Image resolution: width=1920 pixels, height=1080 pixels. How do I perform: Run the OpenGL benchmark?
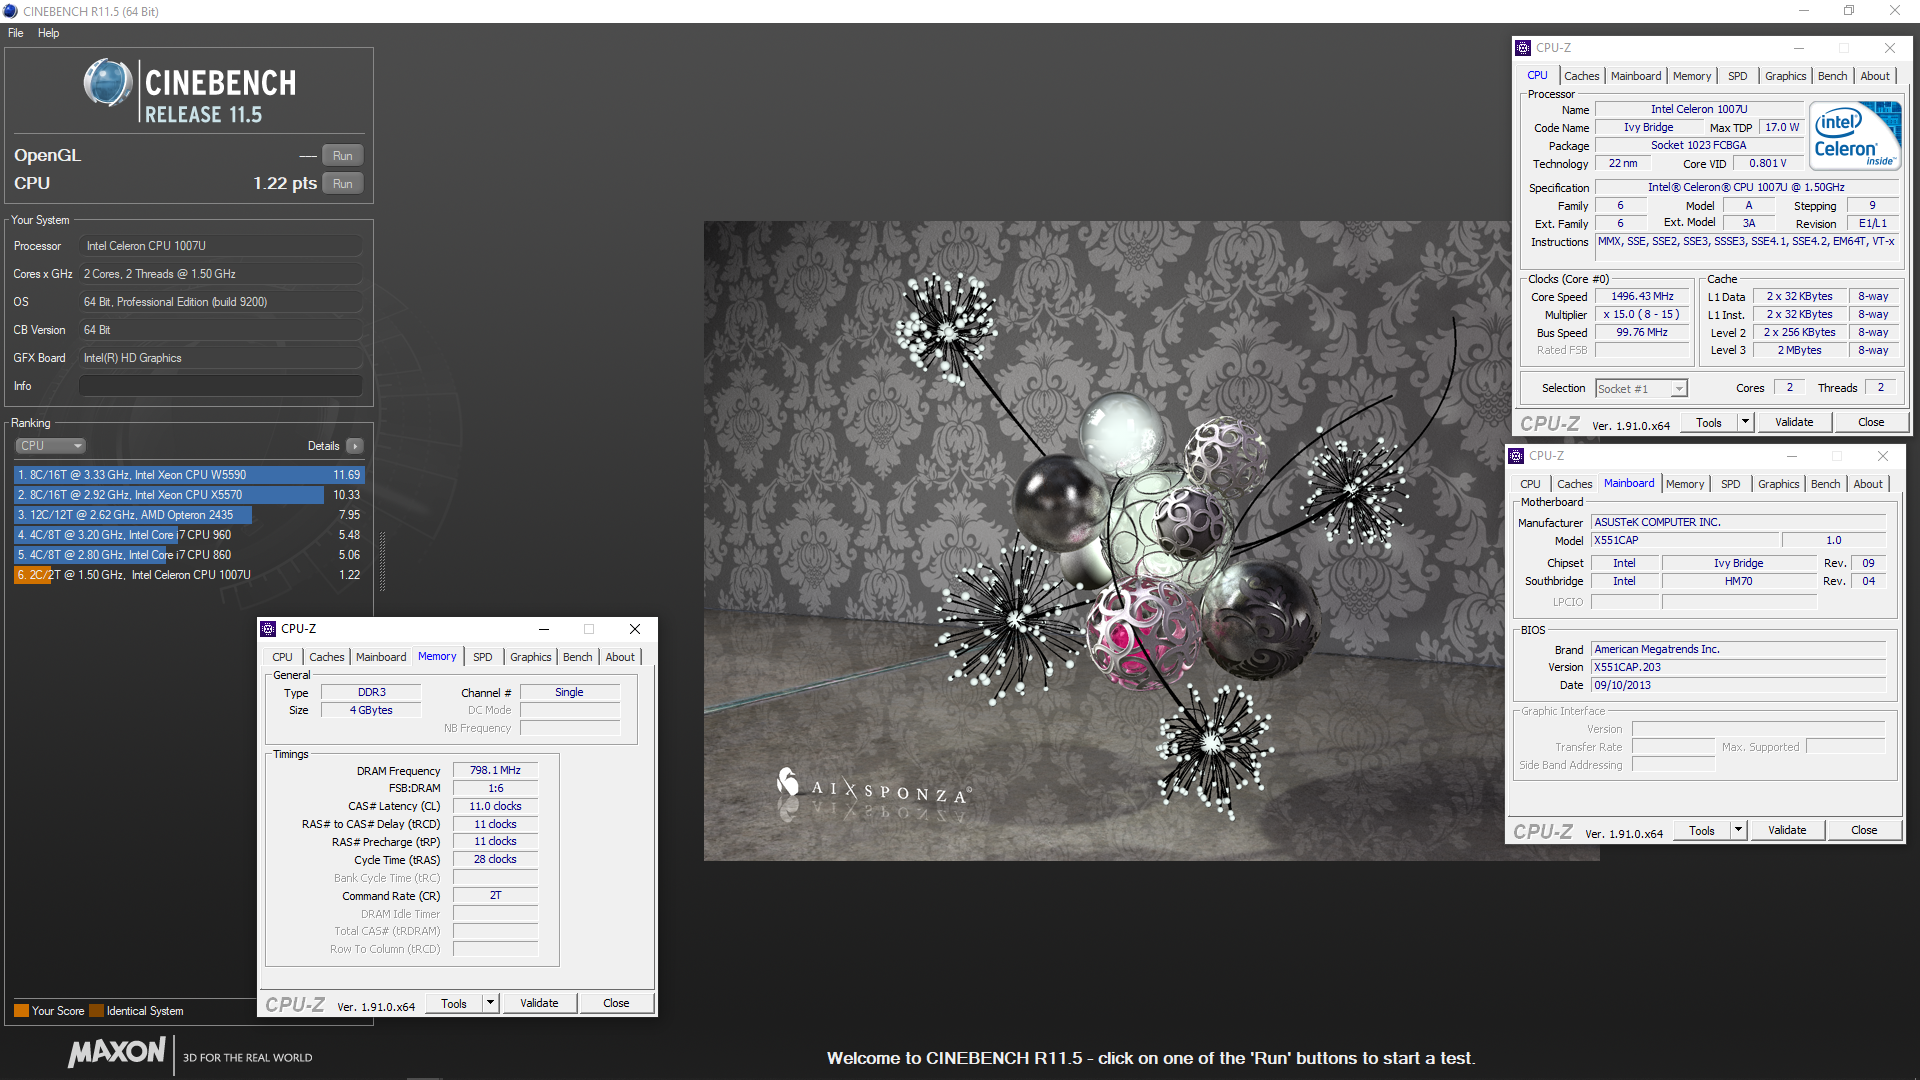point(343,156)
